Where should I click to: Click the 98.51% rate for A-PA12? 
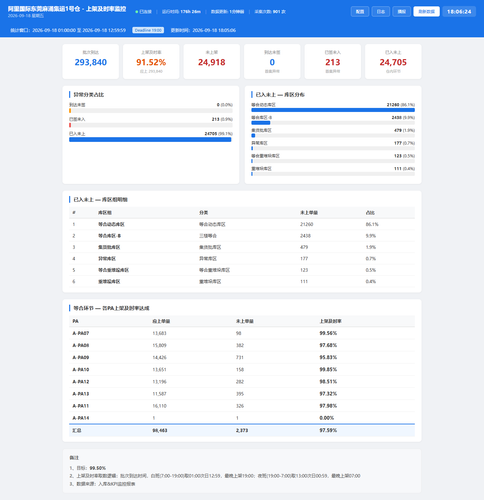click(328, 382)
